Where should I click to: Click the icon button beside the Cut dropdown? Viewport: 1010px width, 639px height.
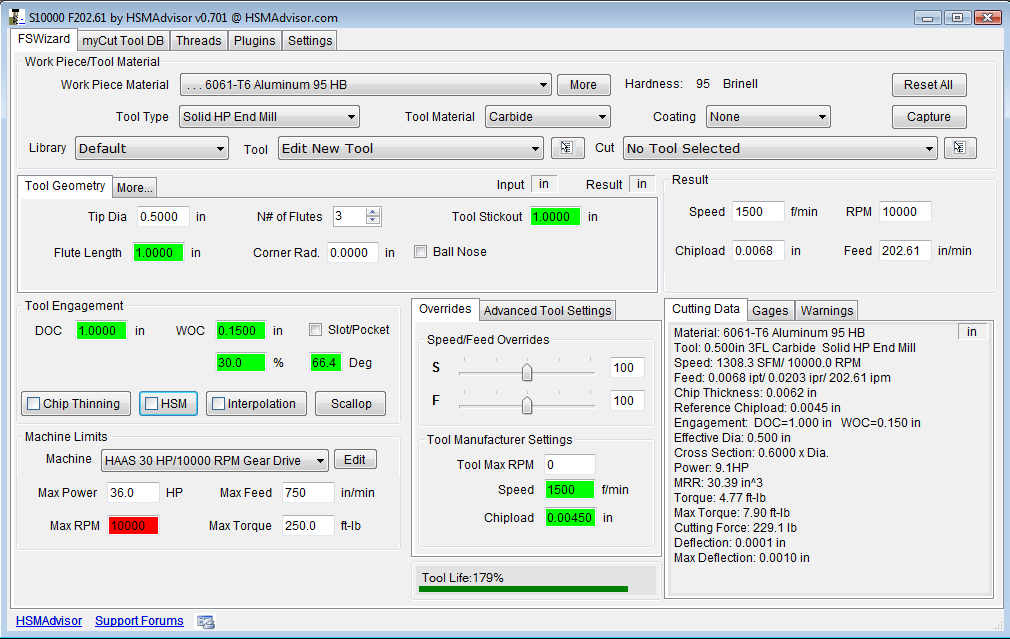pos(959,148)
